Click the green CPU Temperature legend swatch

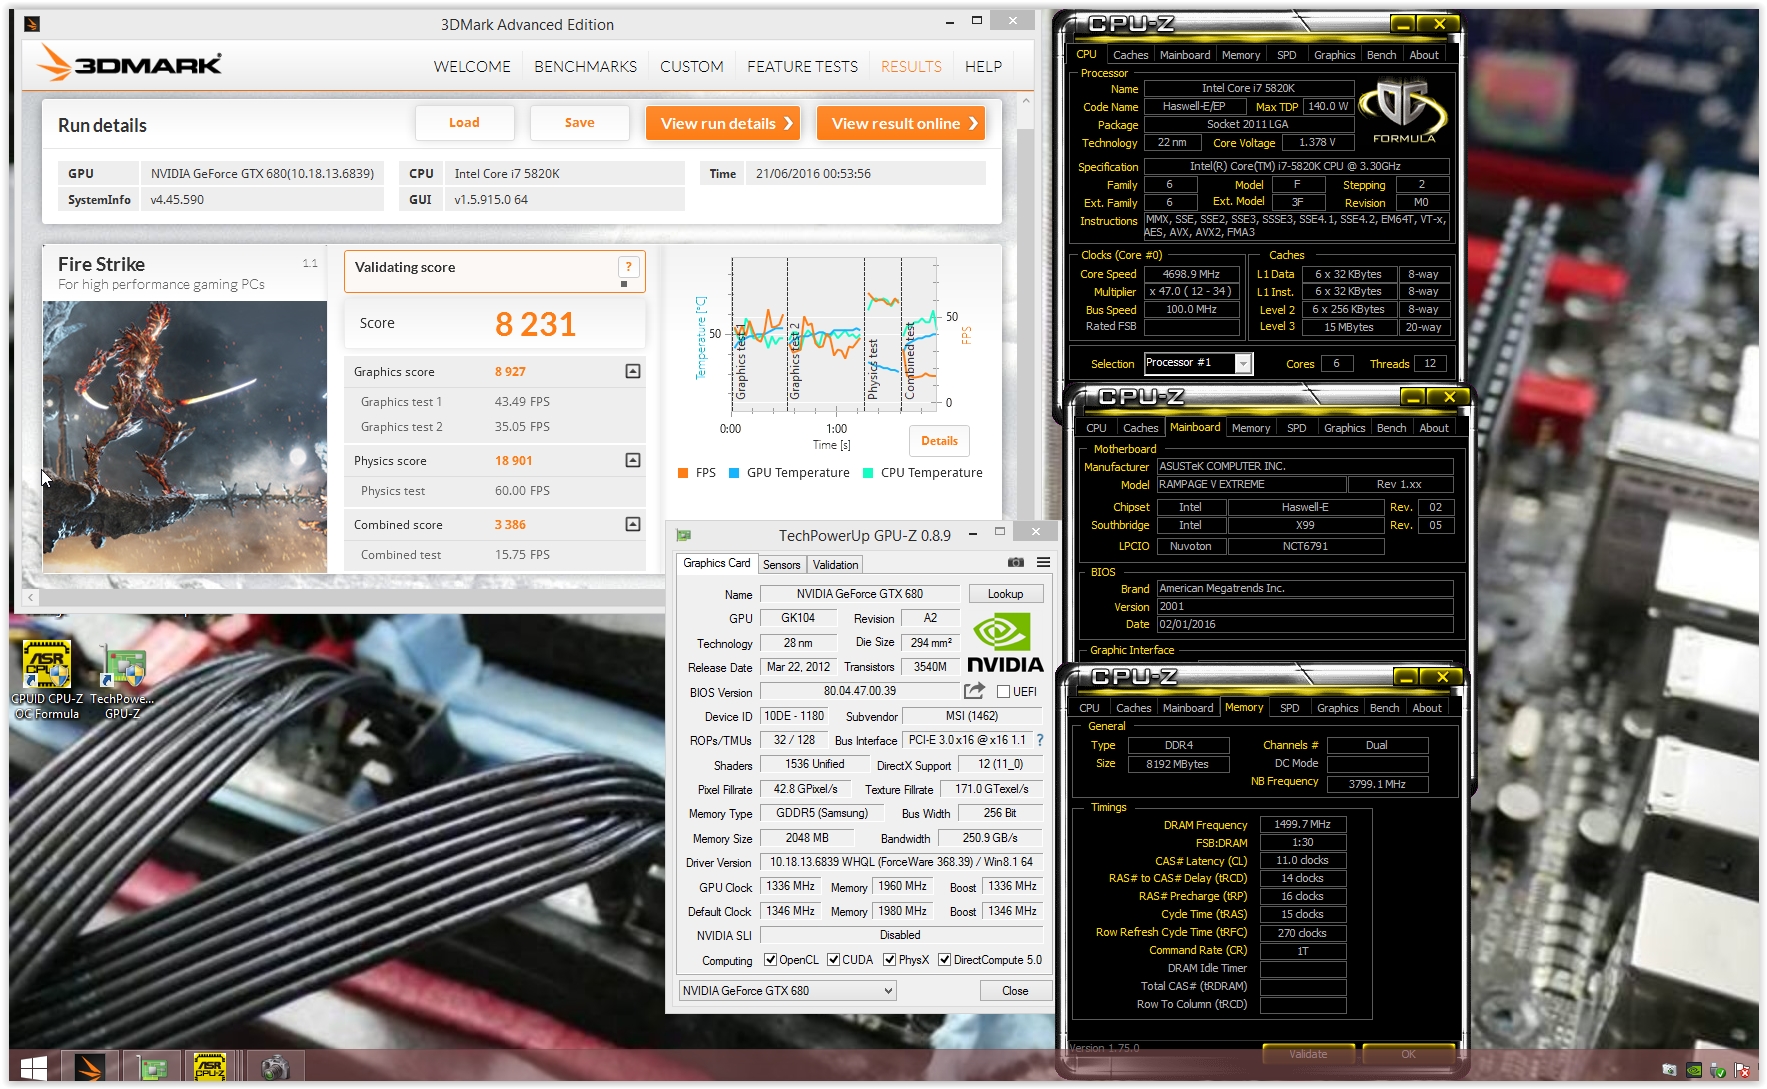tap(868, 473)
